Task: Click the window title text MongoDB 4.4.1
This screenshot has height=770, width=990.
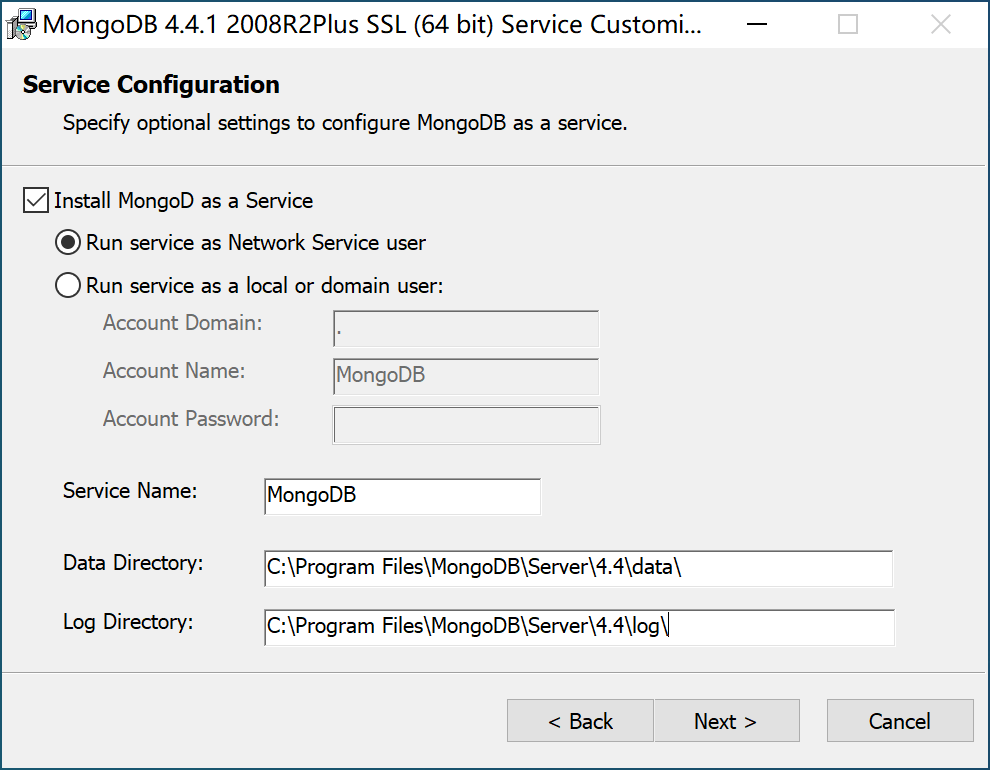Action: click(373, 25)
